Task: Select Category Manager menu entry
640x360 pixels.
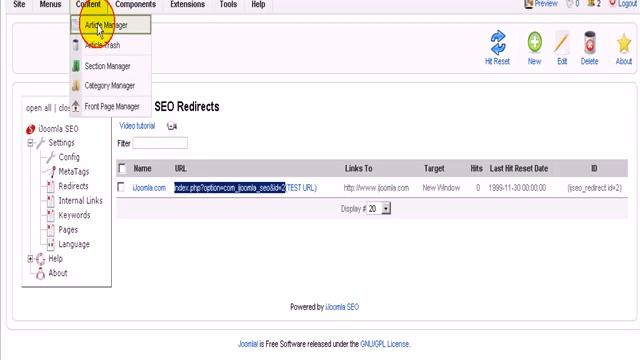Action: coord(111,86)
